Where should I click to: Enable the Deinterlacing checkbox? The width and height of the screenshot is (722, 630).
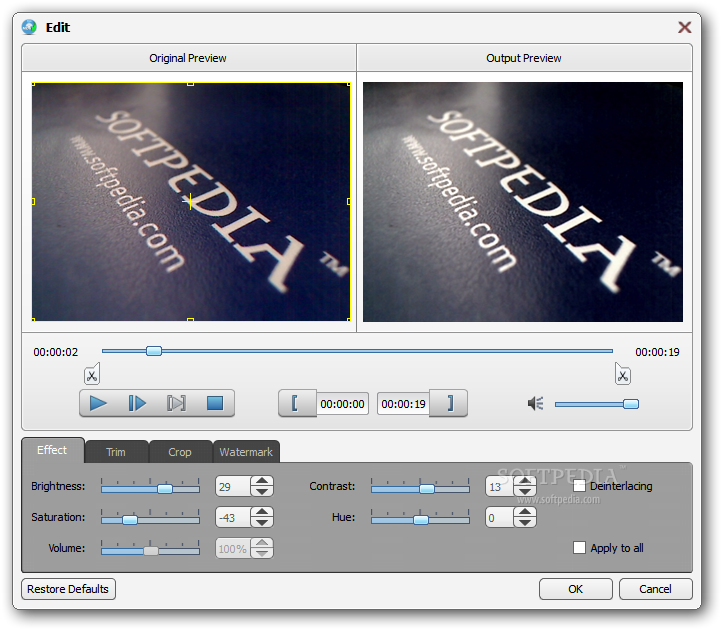(x=579, y=486)
